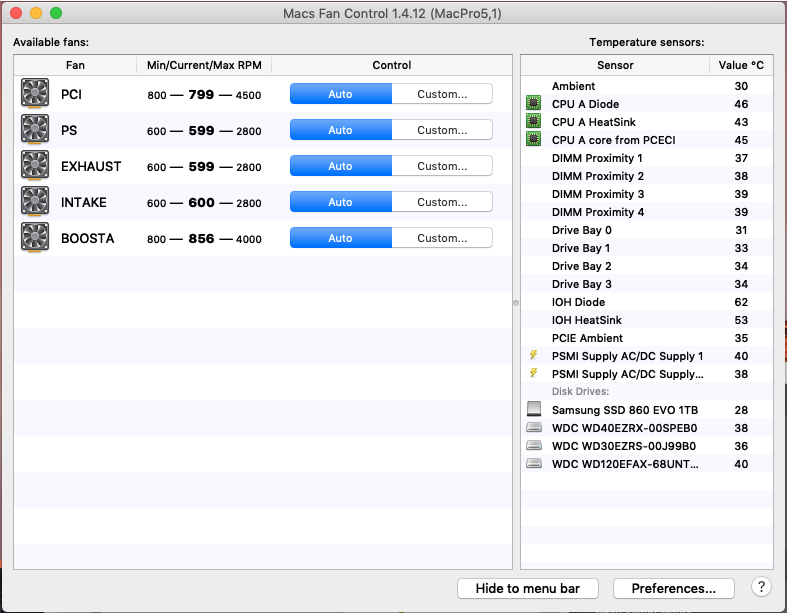Click the WDC WD30EZRS-00J99B0 label
Image resolution: width=787 pixels, height=613 pixels.
coord(624,446)
